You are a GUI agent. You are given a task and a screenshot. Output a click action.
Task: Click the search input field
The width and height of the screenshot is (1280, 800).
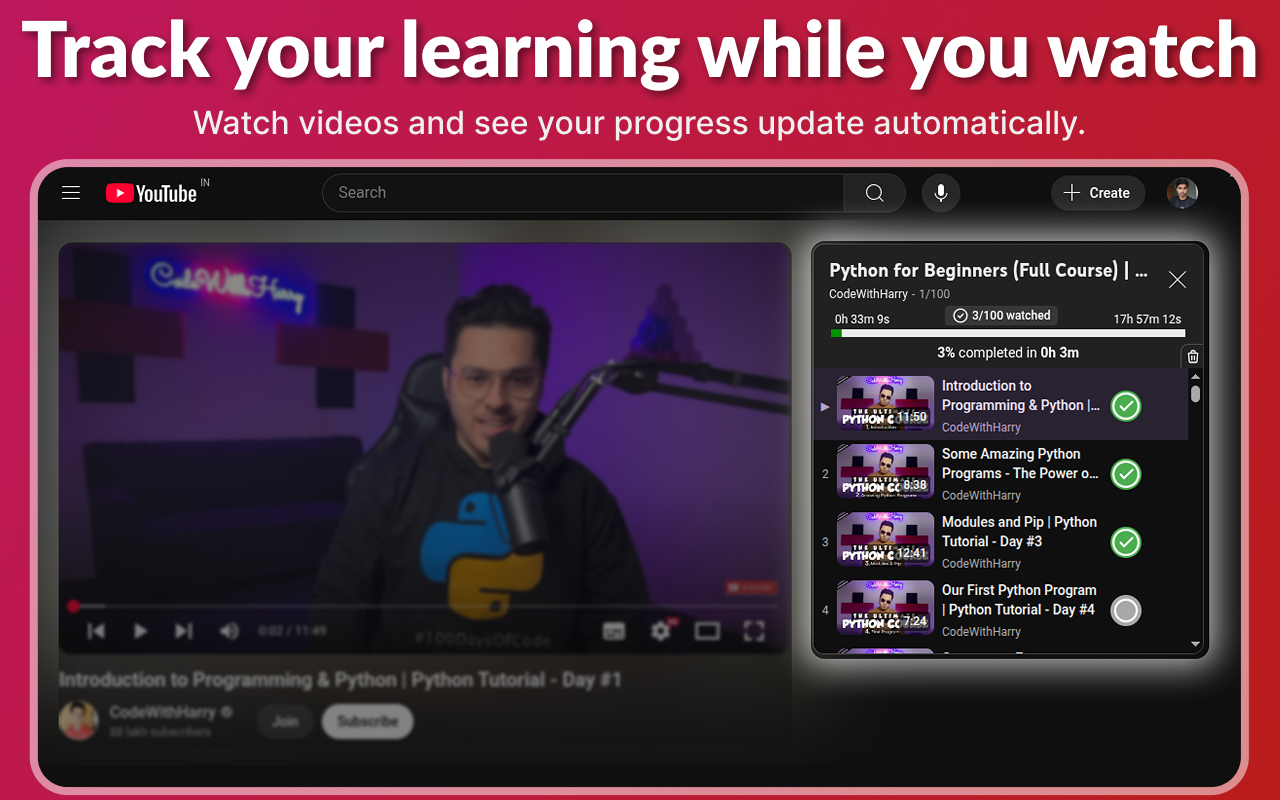click(580, 192)
